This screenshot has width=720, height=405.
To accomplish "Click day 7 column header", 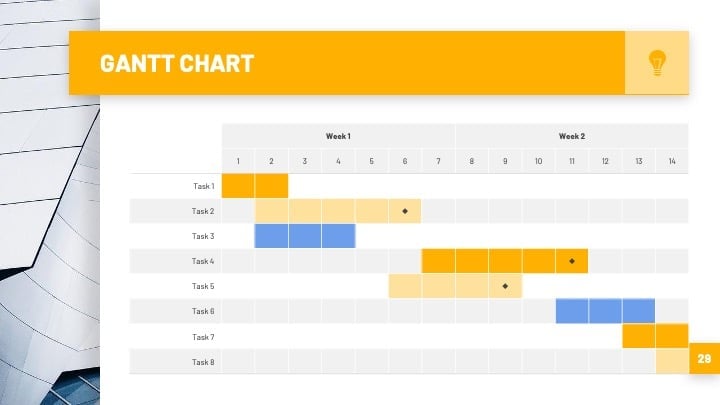I will point(438,161).
